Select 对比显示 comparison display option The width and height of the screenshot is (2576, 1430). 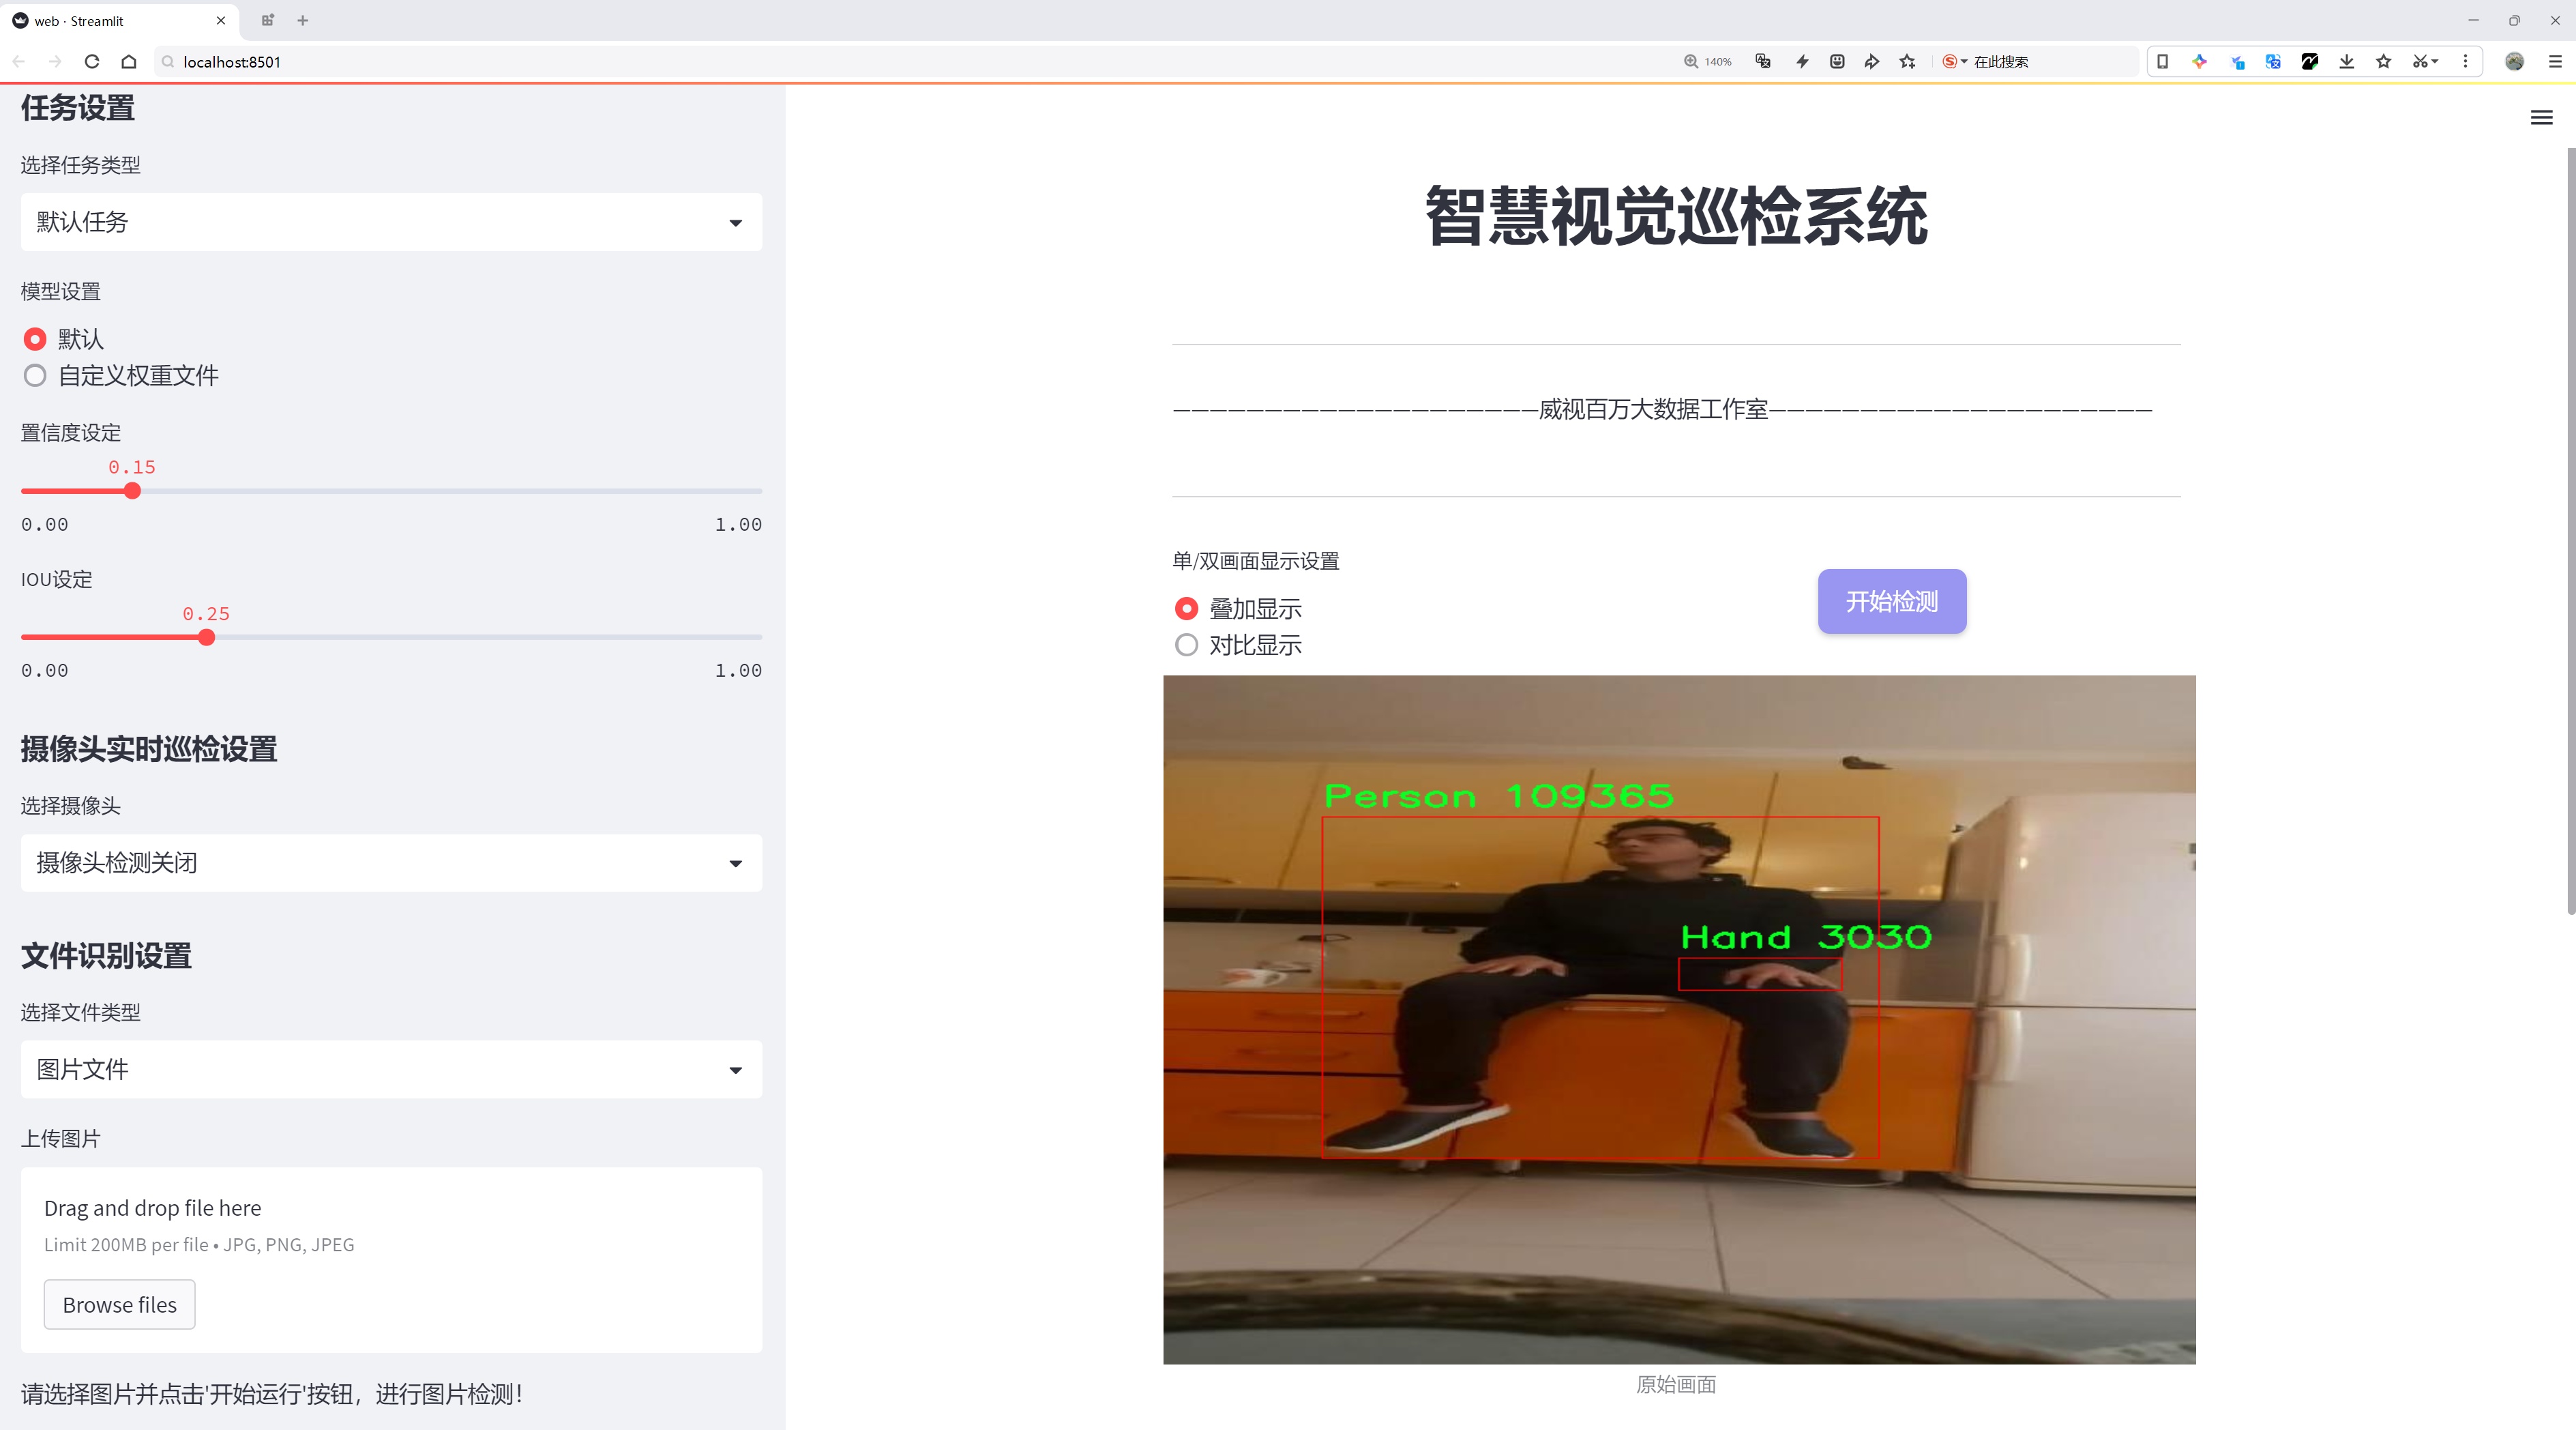[x=1238, y=645]
